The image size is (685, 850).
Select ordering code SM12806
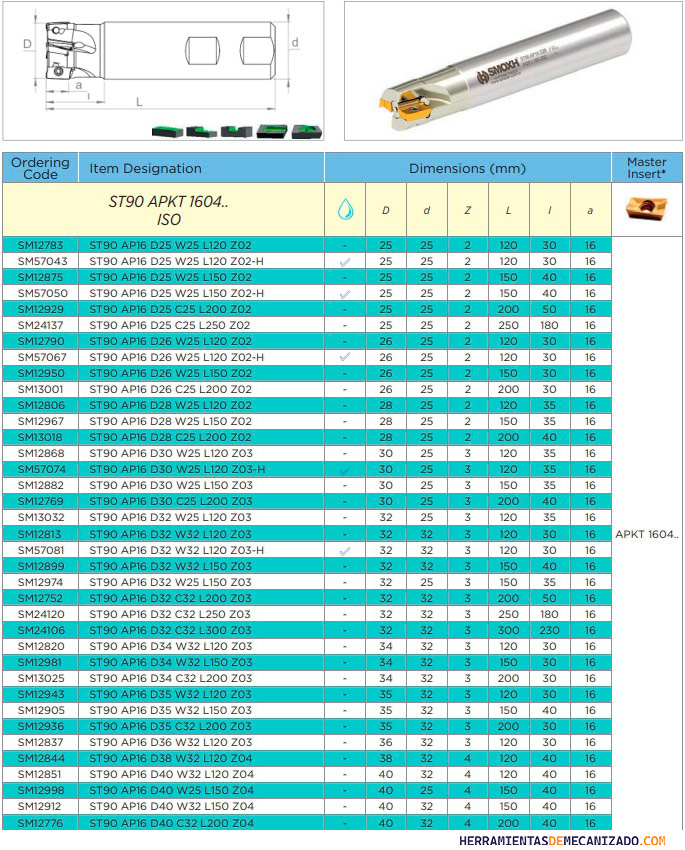click(41, 405)
